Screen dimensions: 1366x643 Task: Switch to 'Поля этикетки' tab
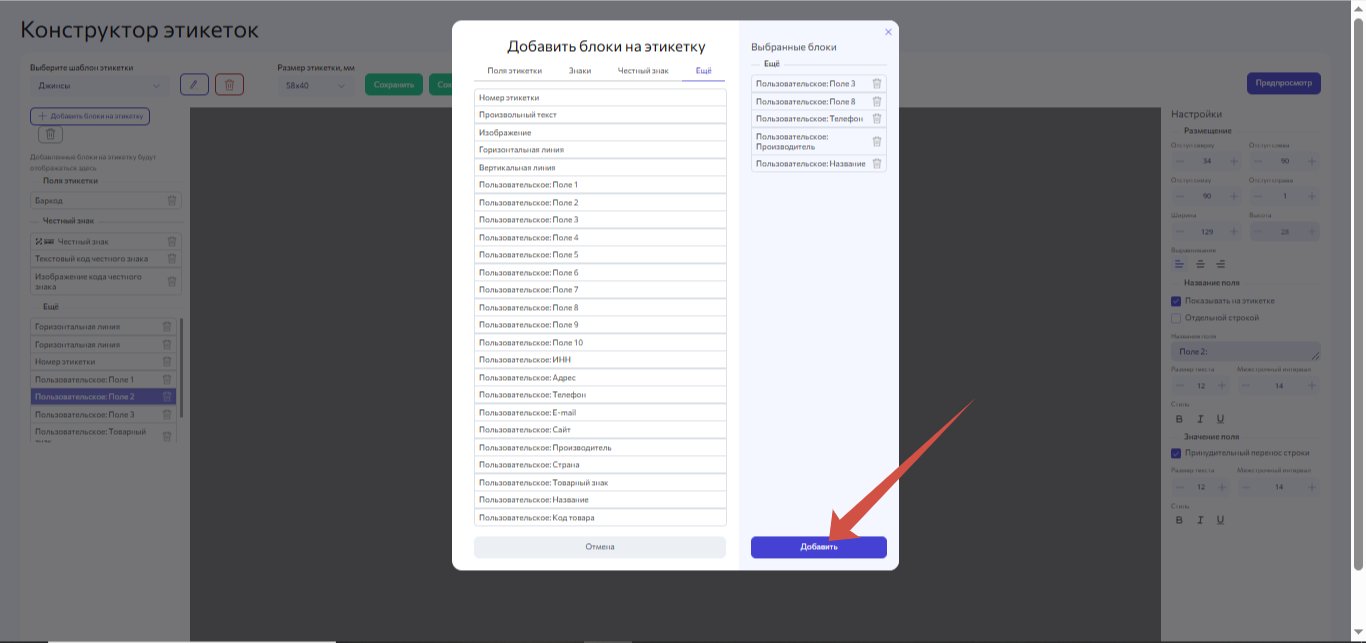pos(514,71)
